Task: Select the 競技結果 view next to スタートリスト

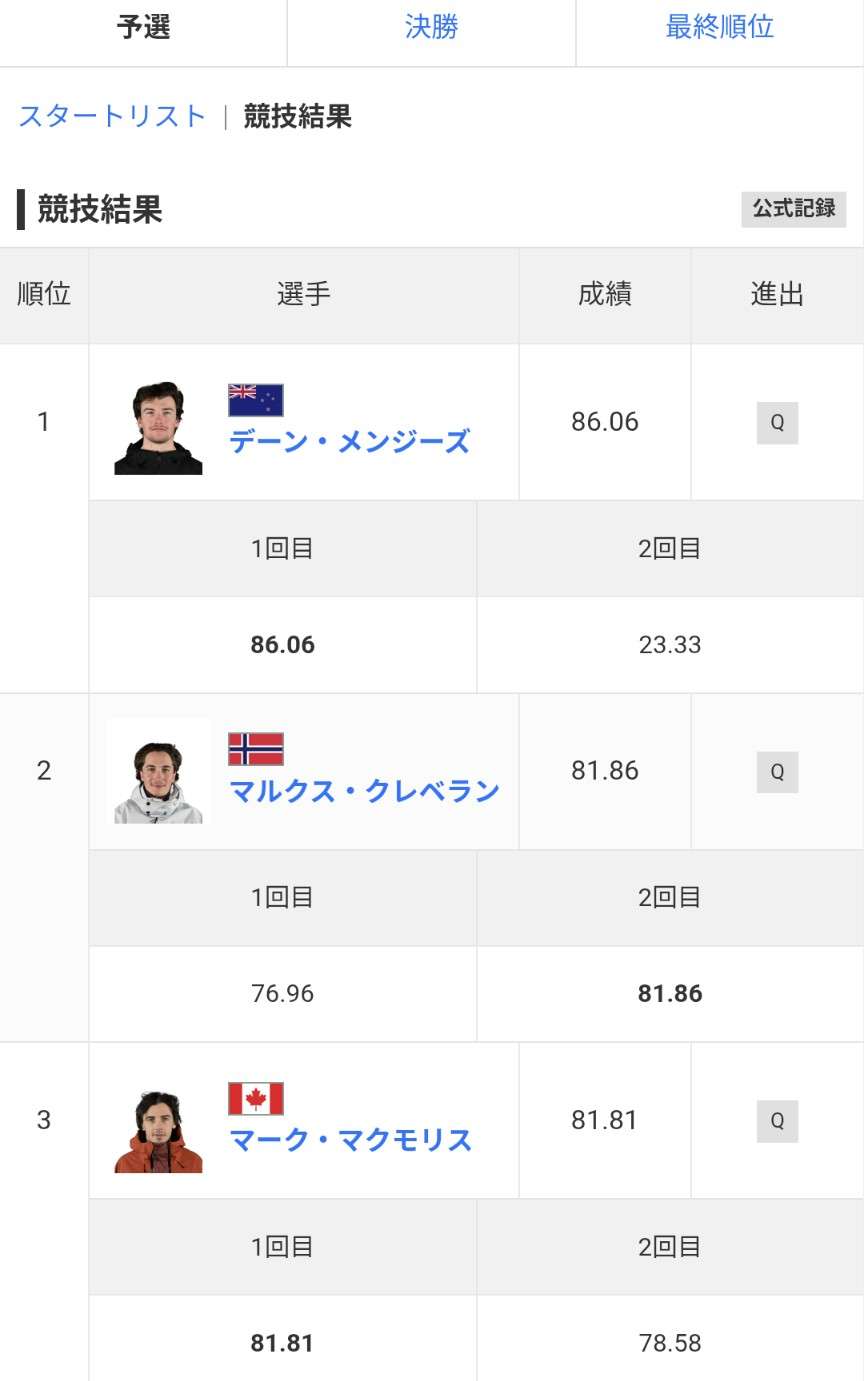Action: [x=298, y=116]
